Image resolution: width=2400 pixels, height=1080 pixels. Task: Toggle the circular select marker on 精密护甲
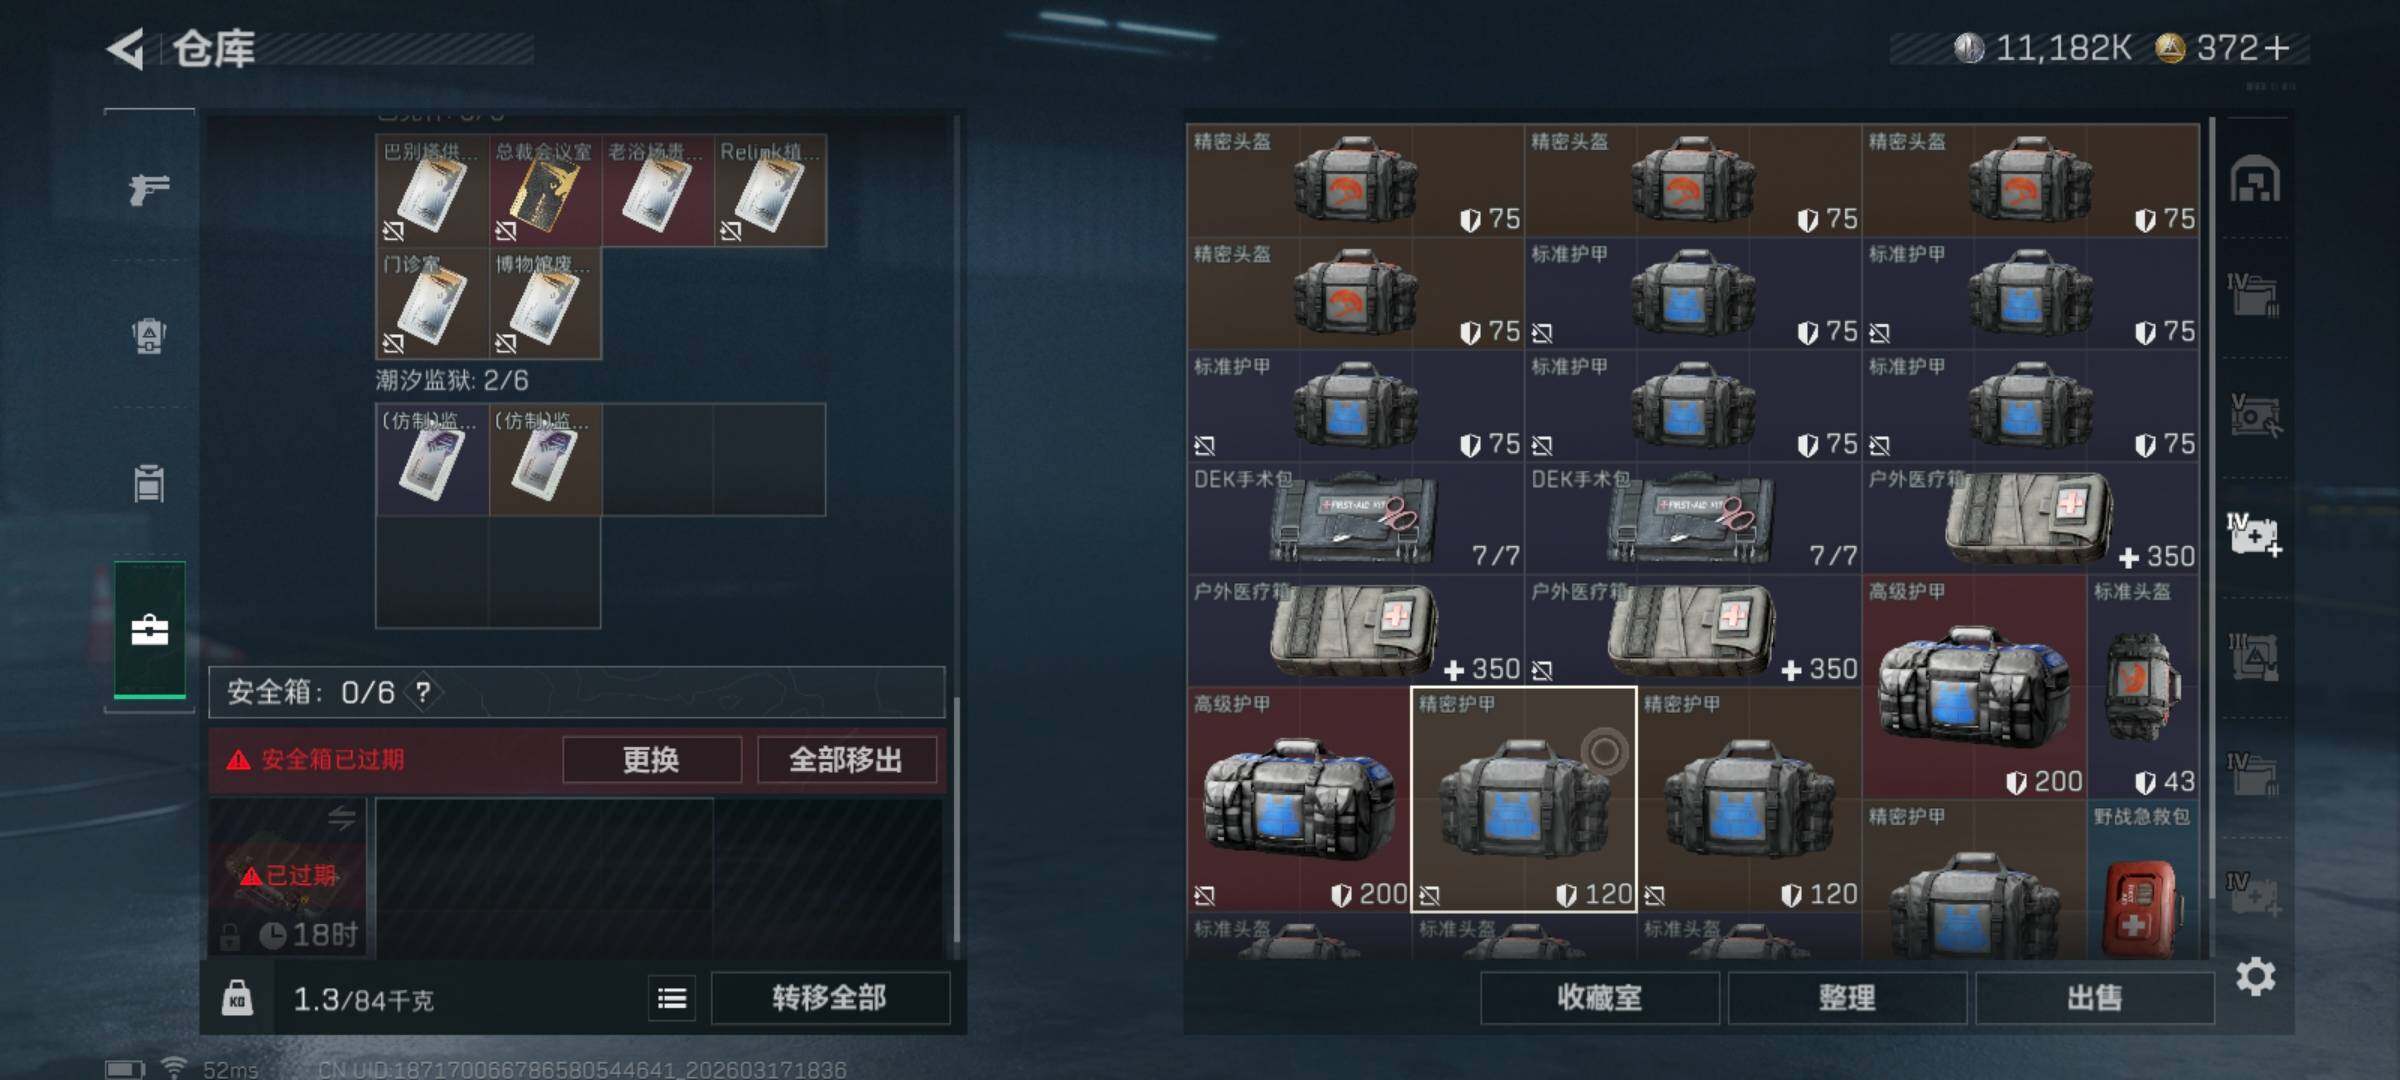(x=1604, y=751)
